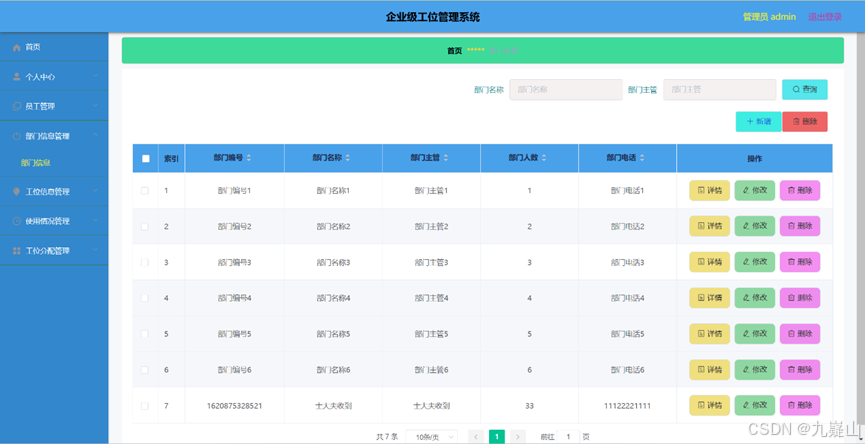The image size is (865, 444).
Task: Open the 使用情况管理 sidebar menu
Action: pos(54,221)
